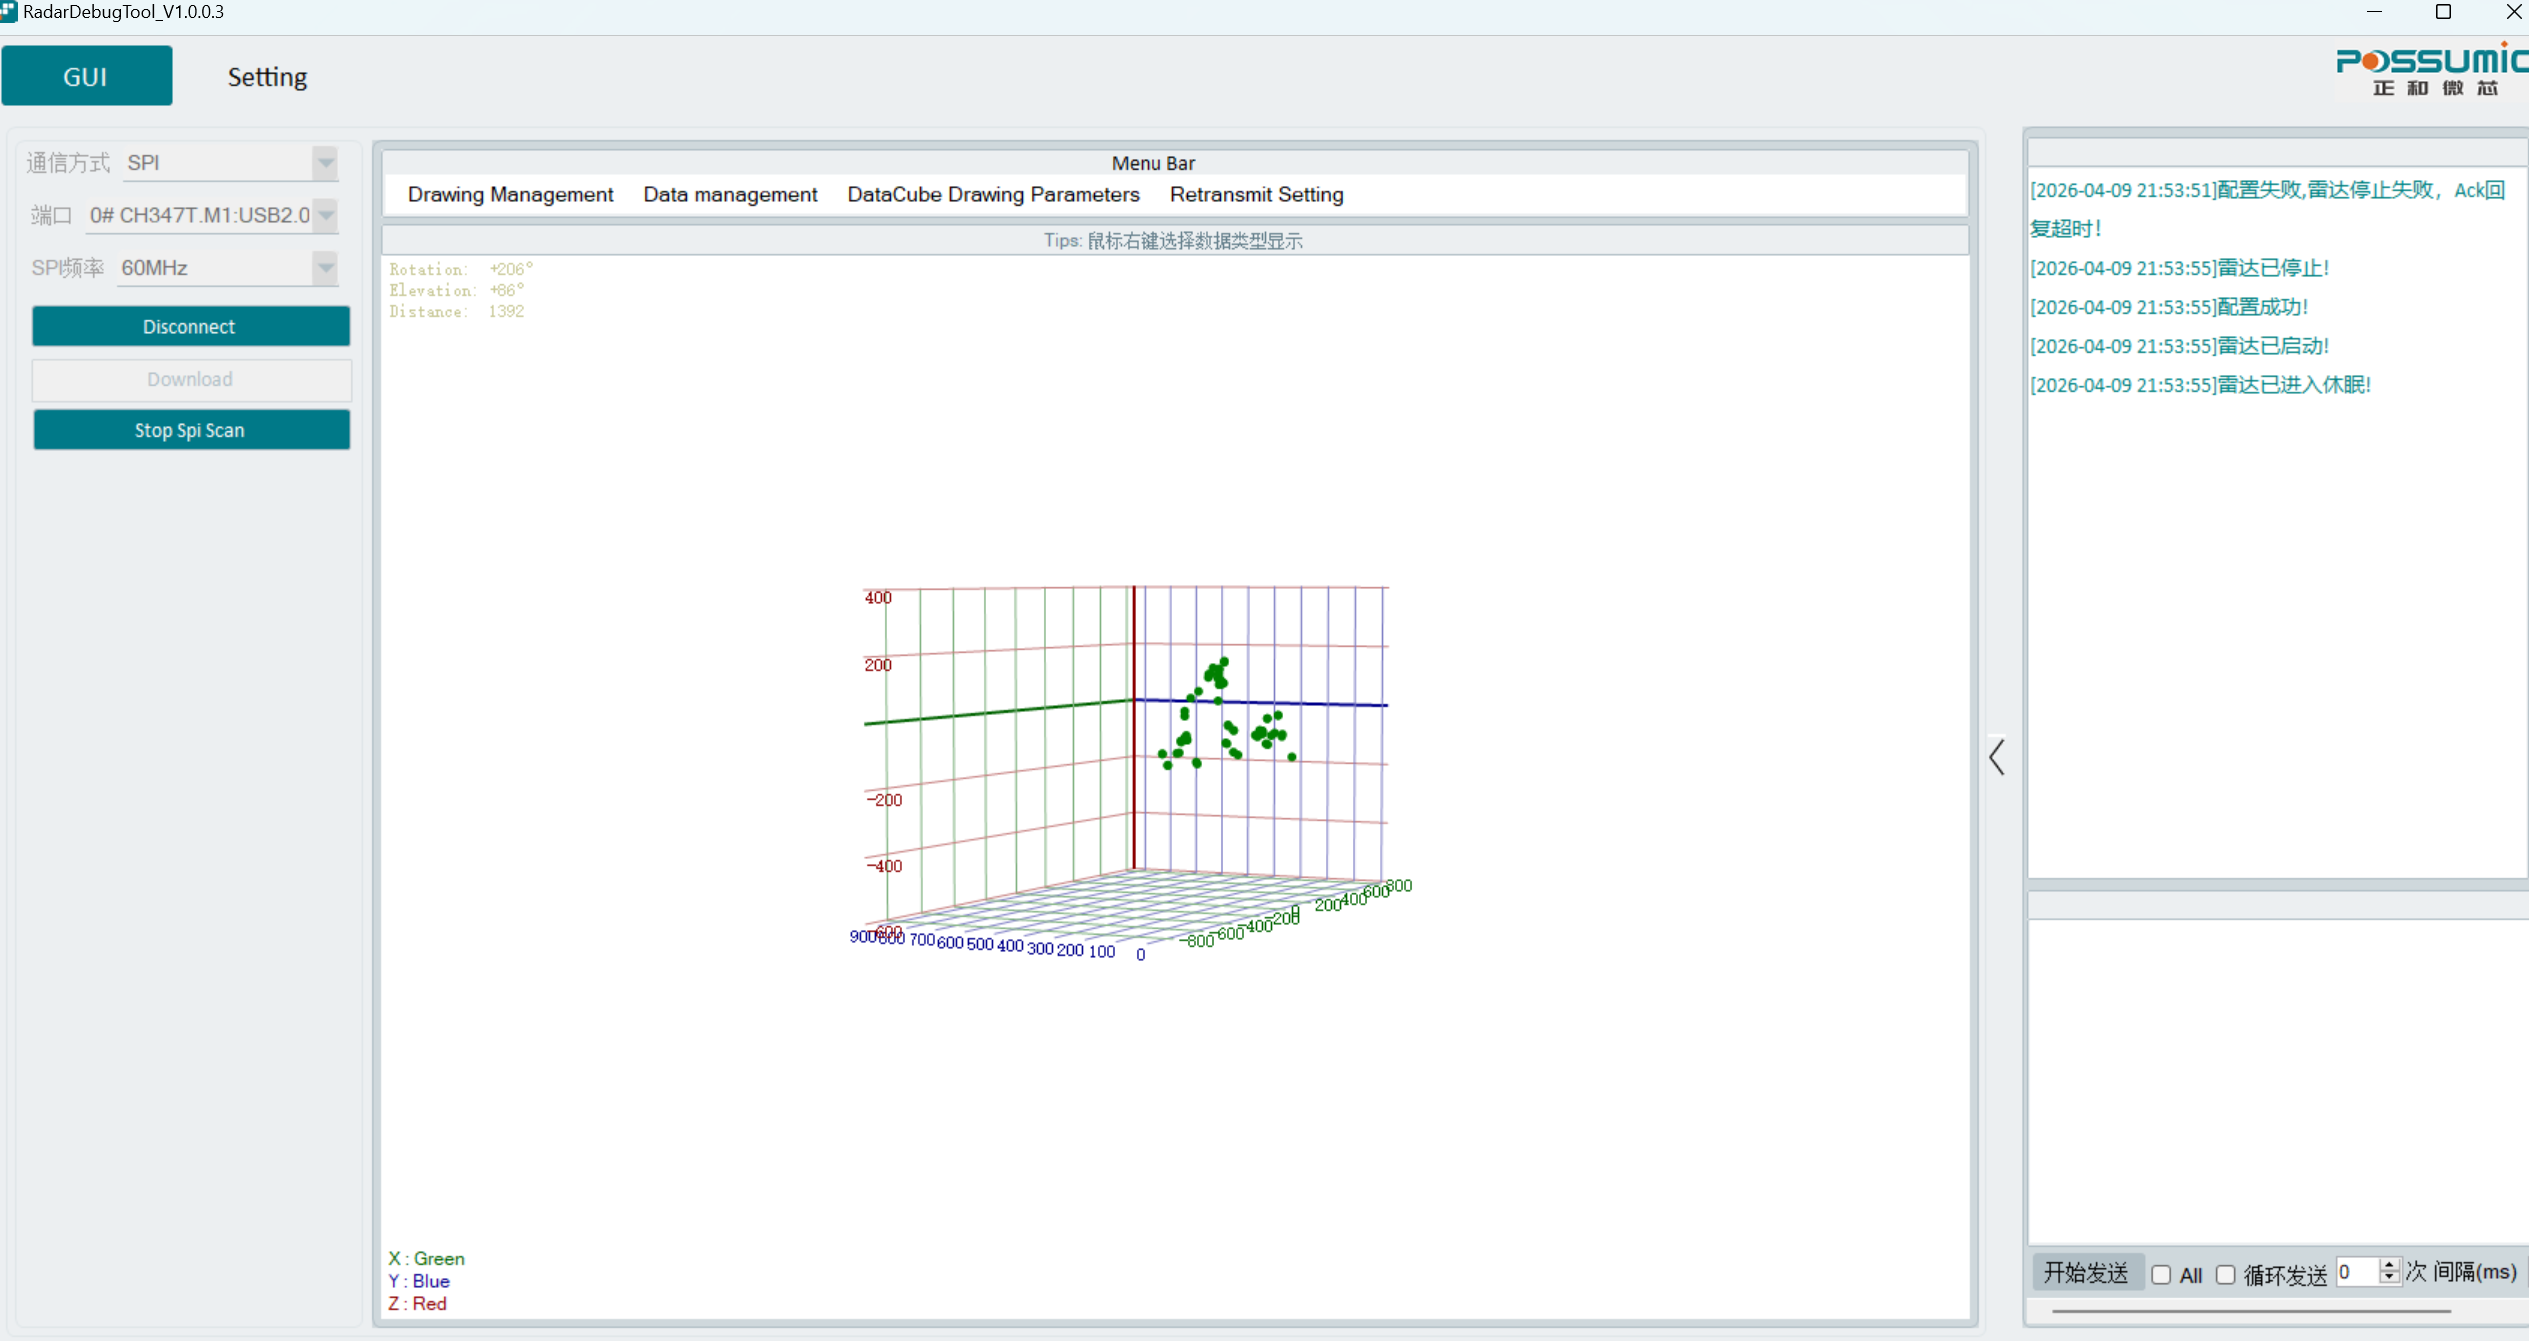
Task: Switch to the Setting tab
Action: pos(267,77)
